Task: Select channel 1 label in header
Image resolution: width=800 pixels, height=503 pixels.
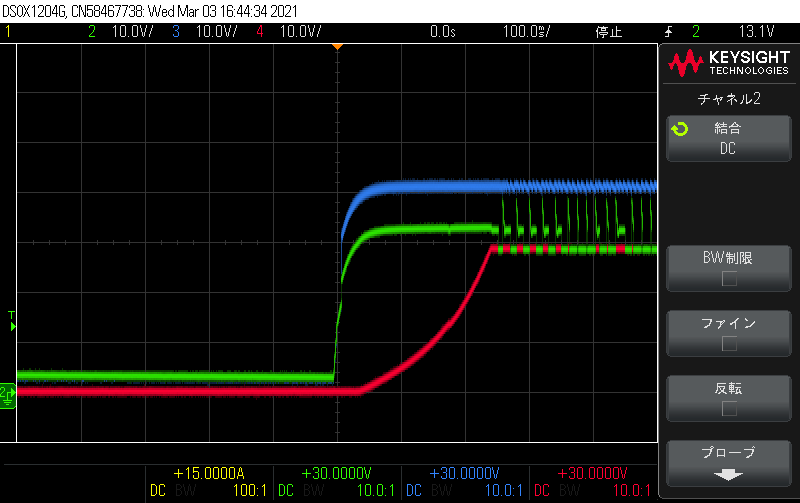Action: [8, 32]
